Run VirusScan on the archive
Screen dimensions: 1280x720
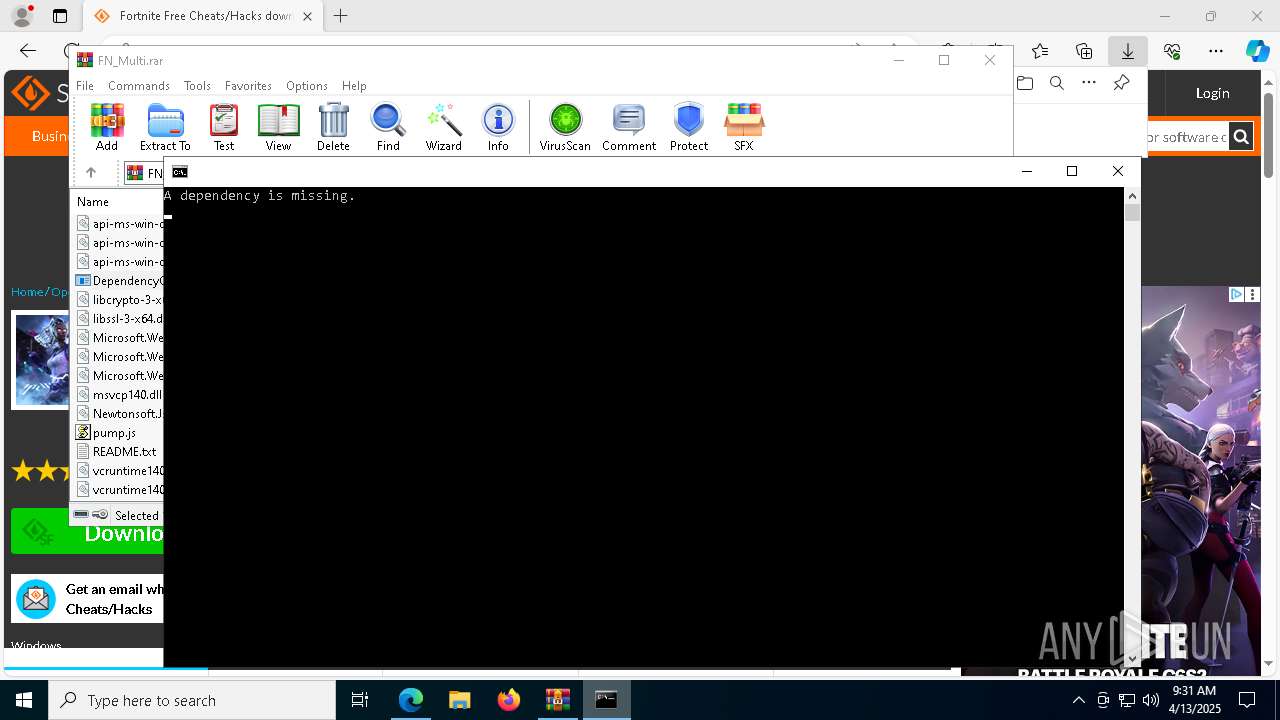point(565,127)
